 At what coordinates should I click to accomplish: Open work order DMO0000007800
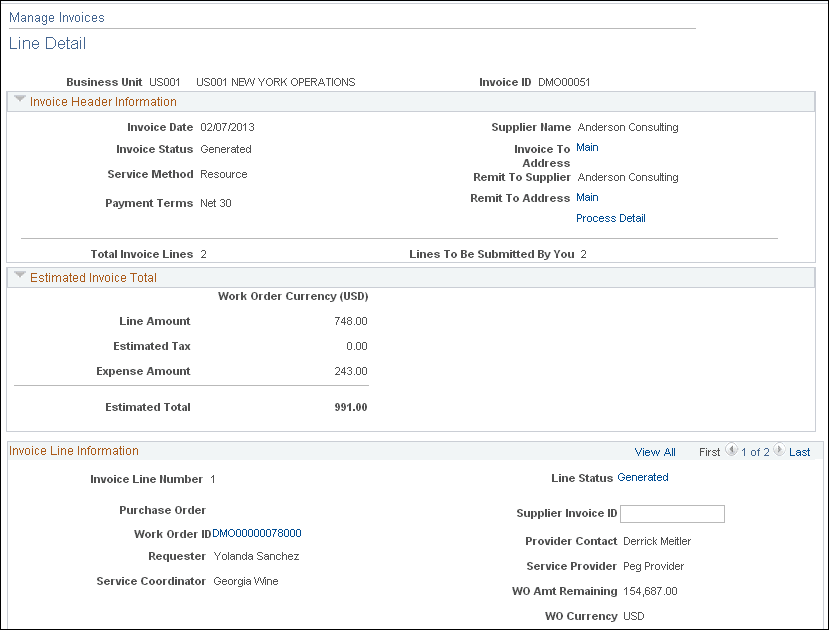(257, 533)
